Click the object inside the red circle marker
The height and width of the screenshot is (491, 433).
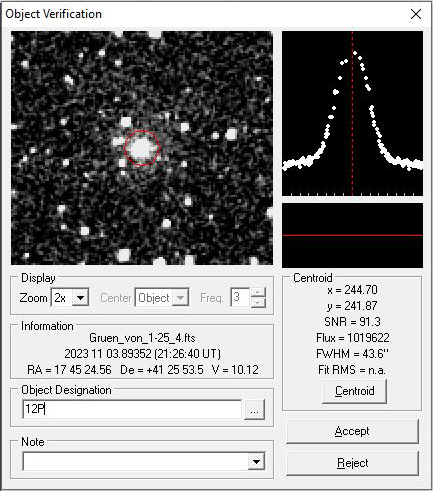142,148
